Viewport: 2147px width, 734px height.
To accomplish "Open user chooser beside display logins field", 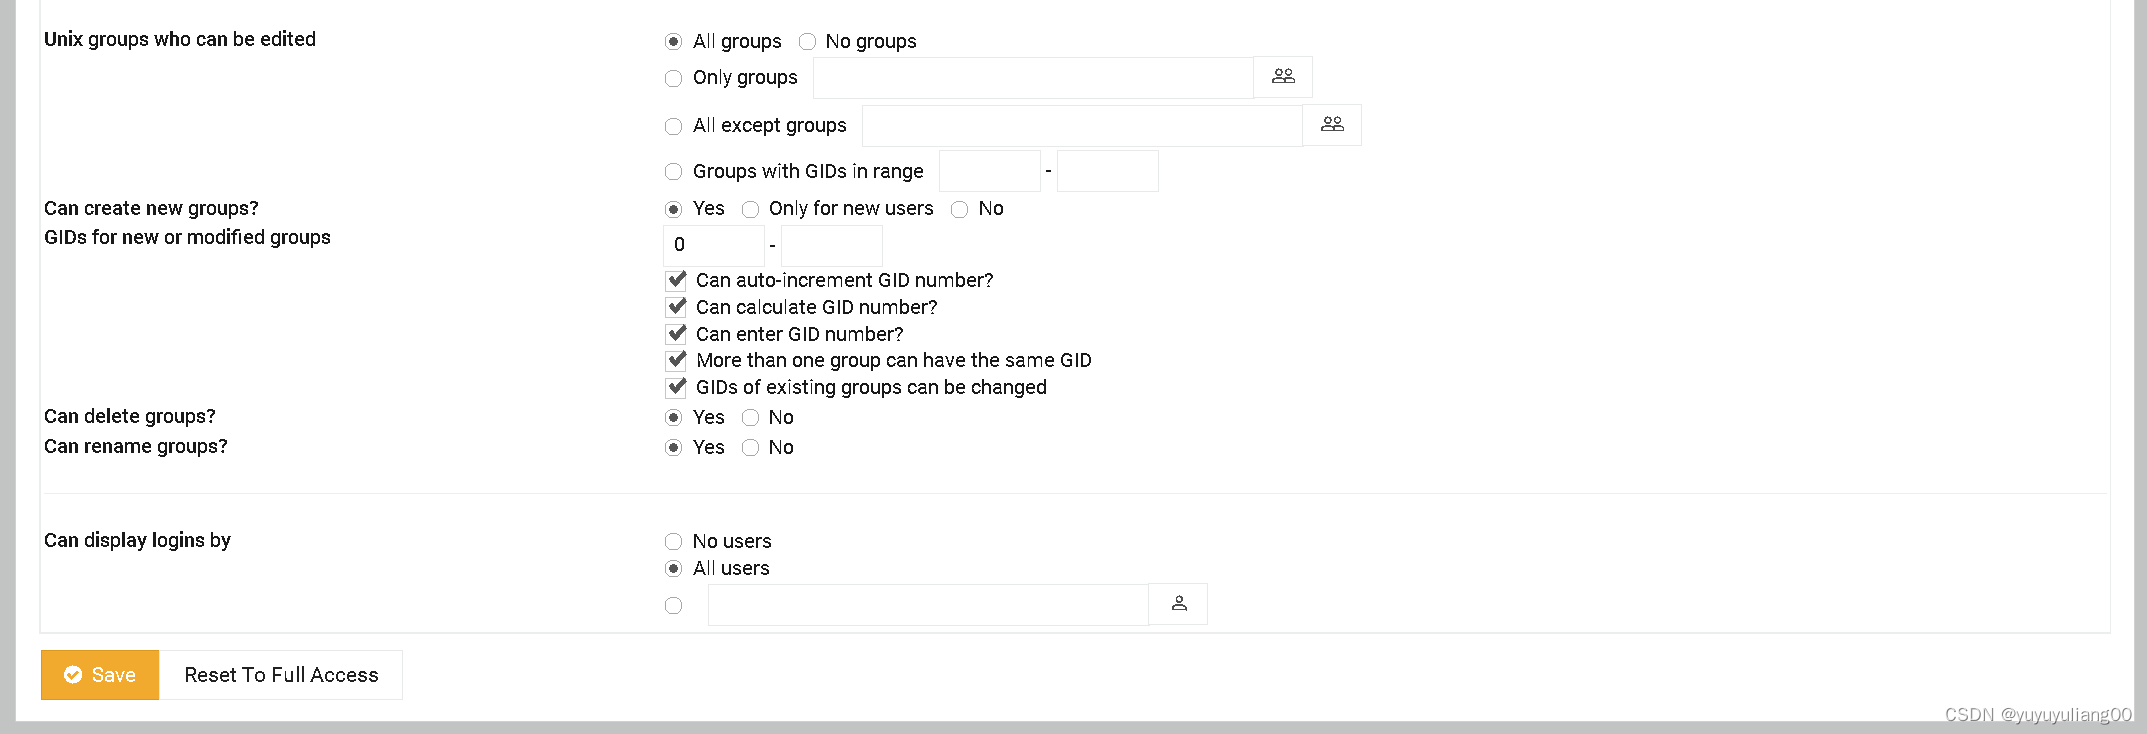I will (x=1178, y=604).
